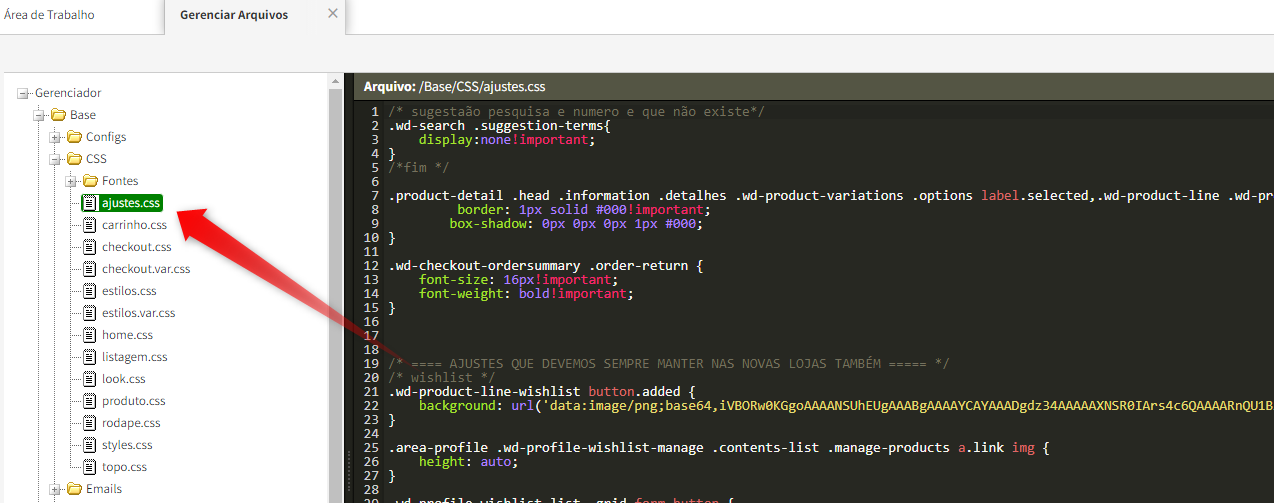Click the file tree vertical scrollbar
The width and height of the screenshot is (1274, 503).
(336, 288)
